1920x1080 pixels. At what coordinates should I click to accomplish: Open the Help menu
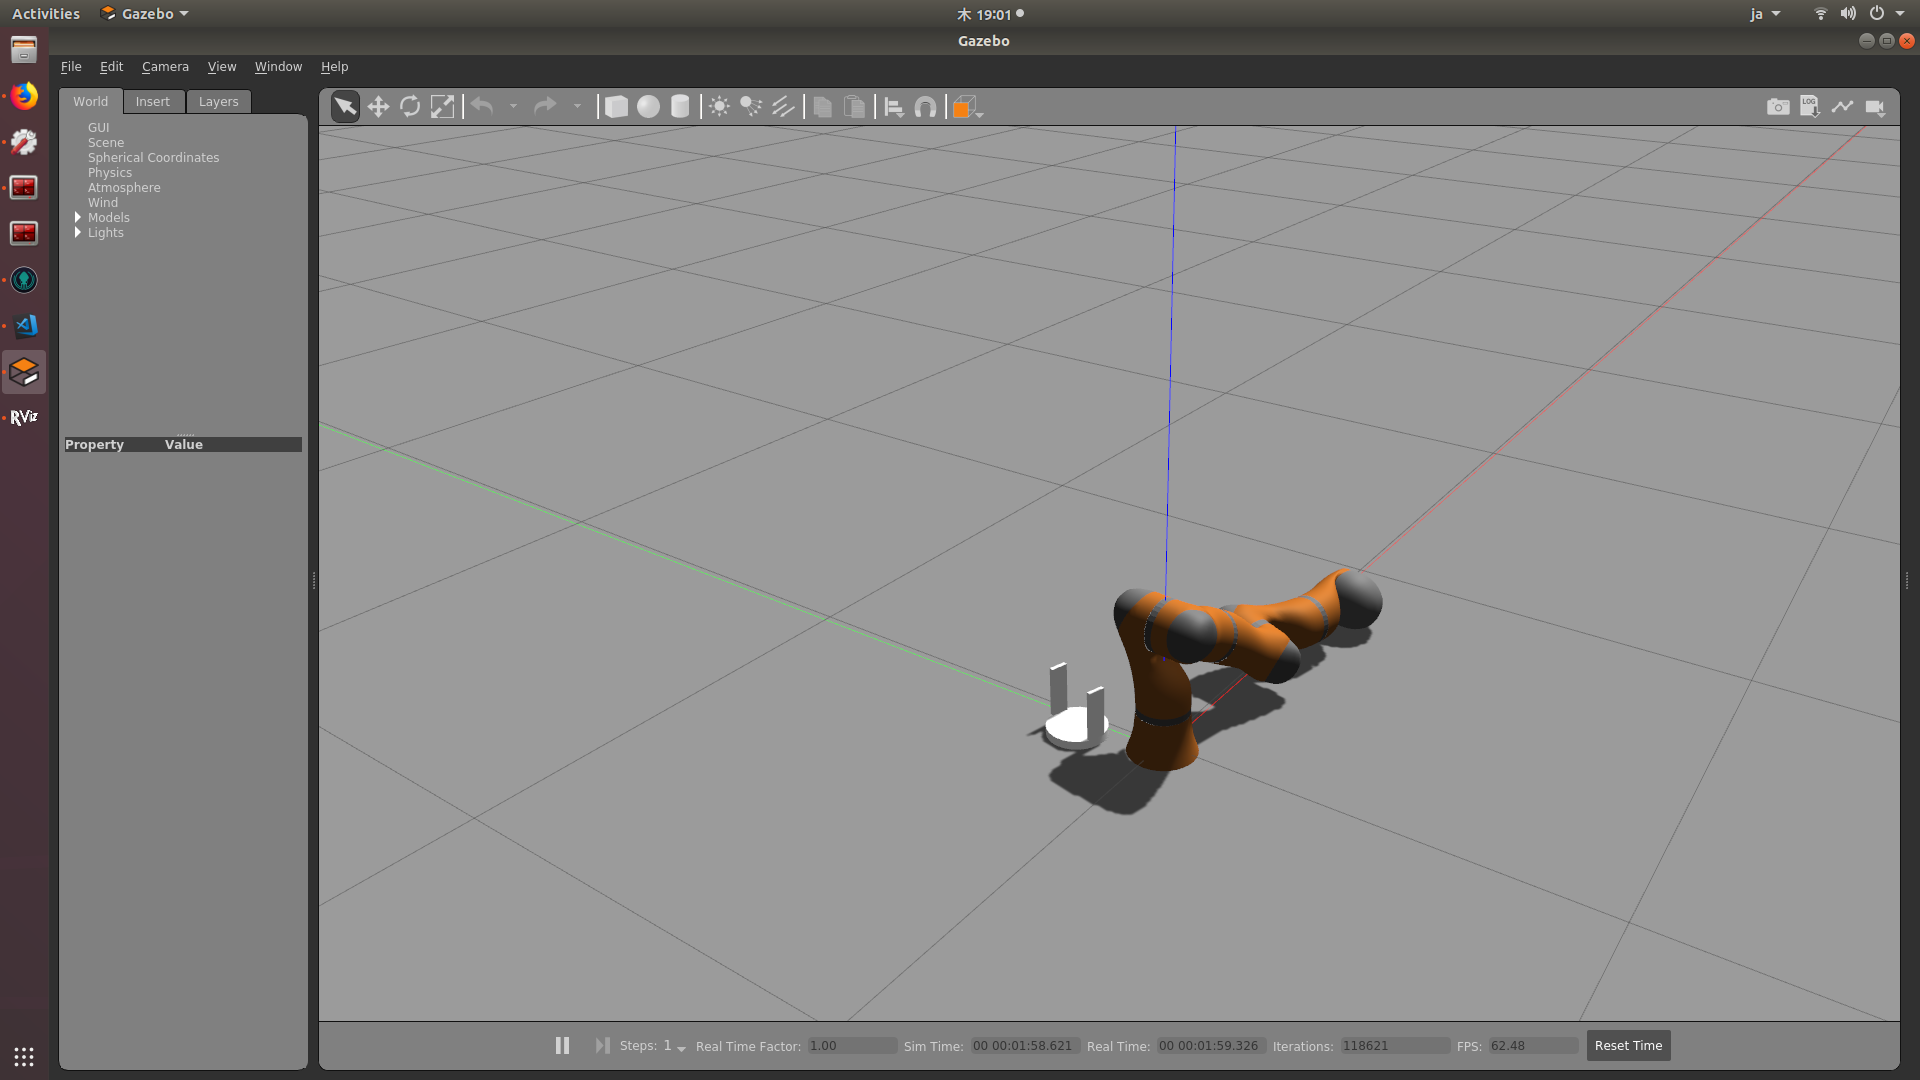[334, 66]
